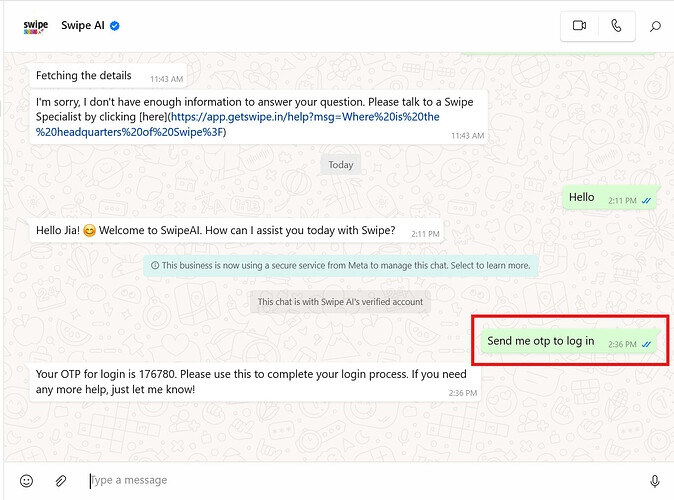Viewport: 674px width, 500px height.
Task: Attach a file with paperclip icon
Action: pos(61,481)
